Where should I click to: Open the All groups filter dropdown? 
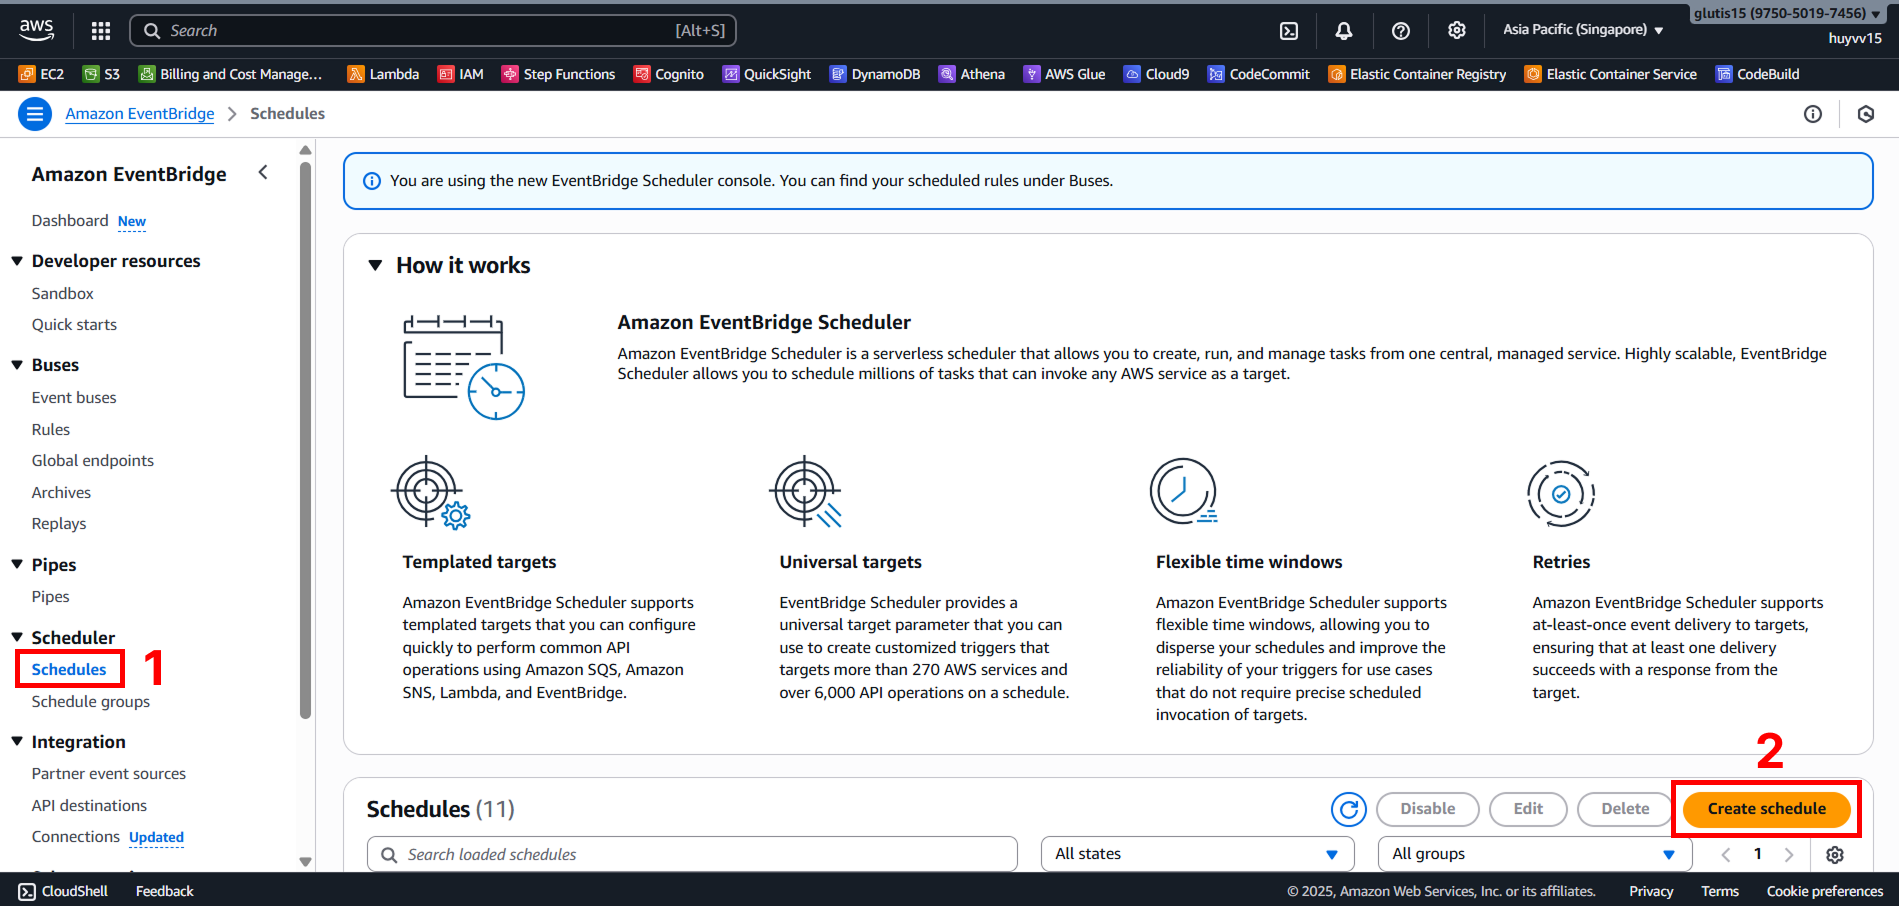[x=1533, y=854]
